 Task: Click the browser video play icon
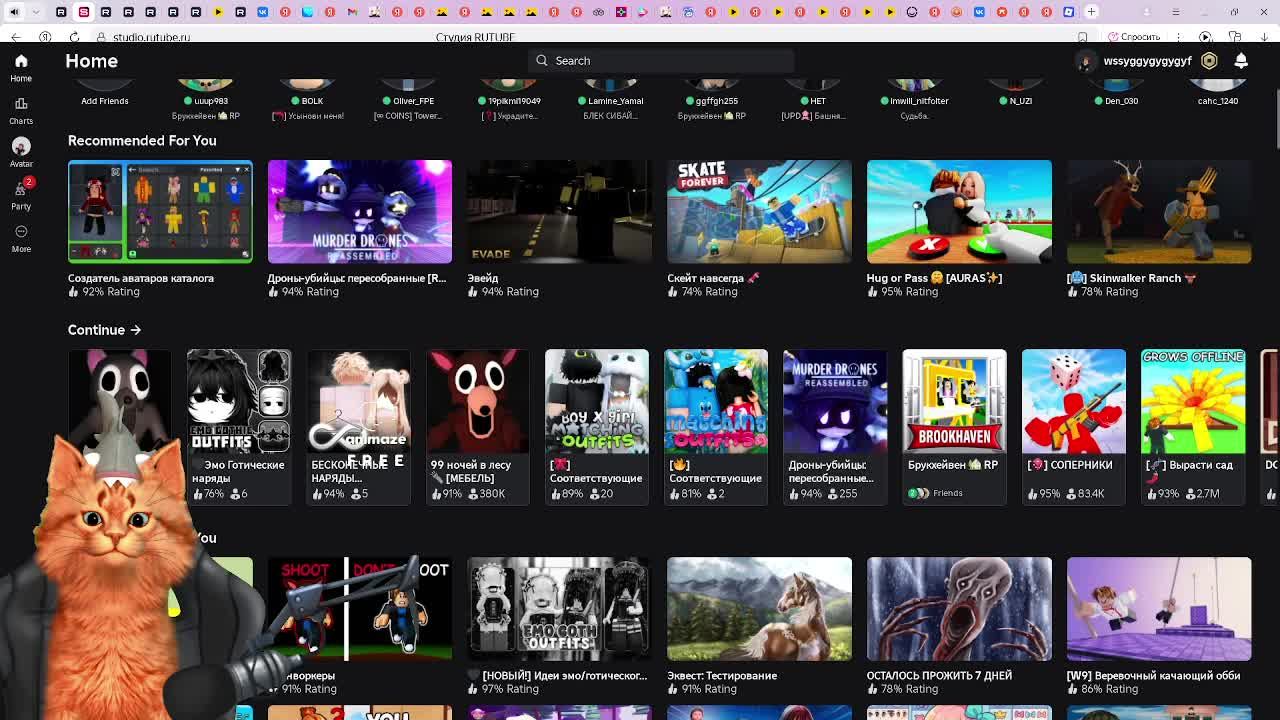pos(1205,37)
